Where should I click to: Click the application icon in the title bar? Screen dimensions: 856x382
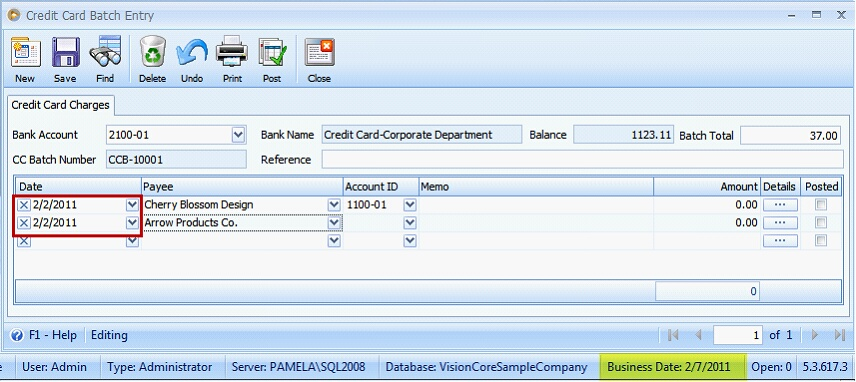pos(14,15)
